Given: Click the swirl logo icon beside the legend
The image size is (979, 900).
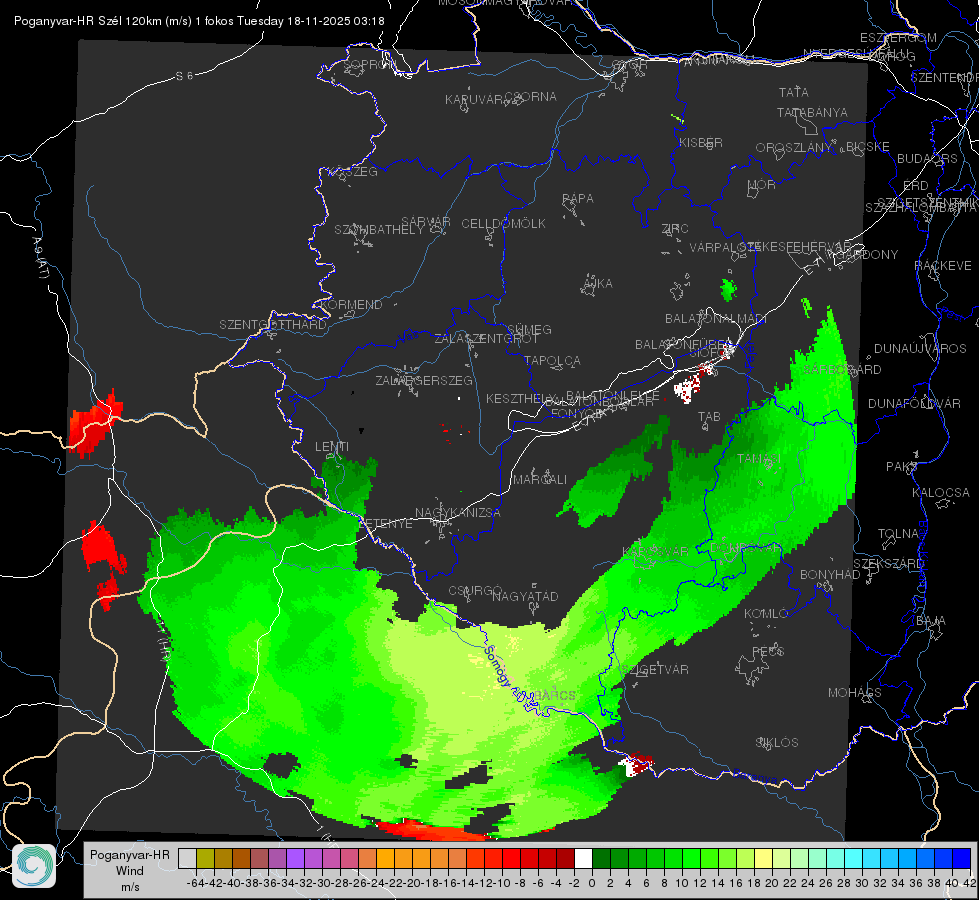Looking at the screenshot, I should pyautogui.click(x=34, y=866).
